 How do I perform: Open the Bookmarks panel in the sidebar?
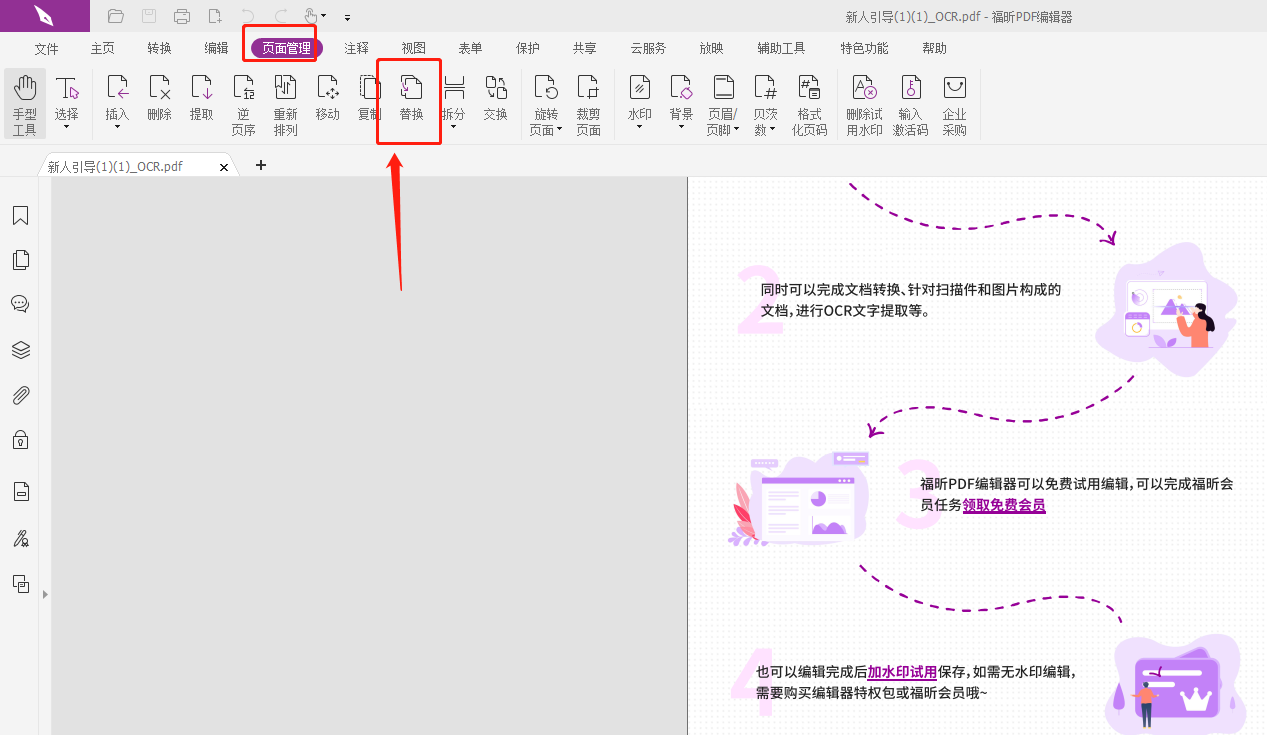pos(20,215)
